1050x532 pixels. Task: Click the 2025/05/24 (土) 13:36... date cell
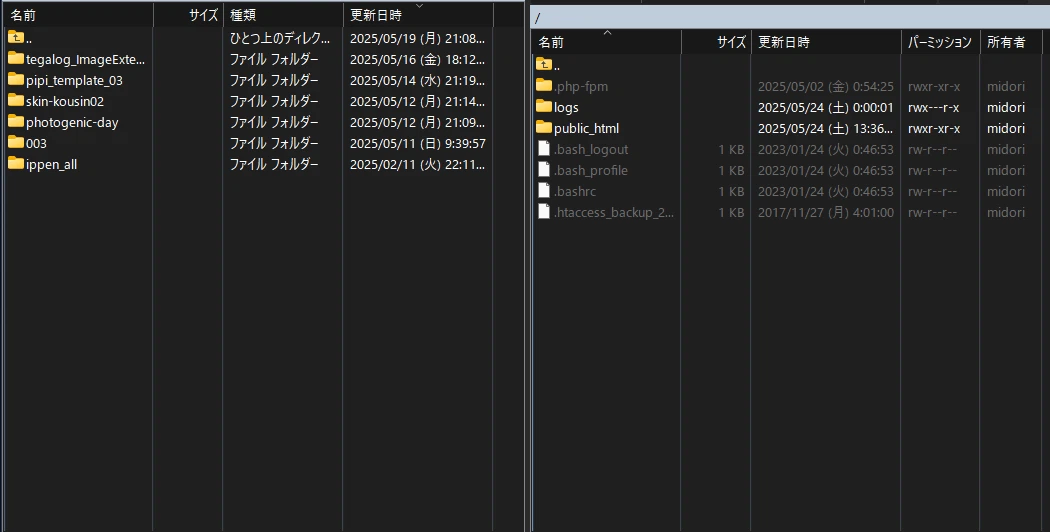point(826,128)
